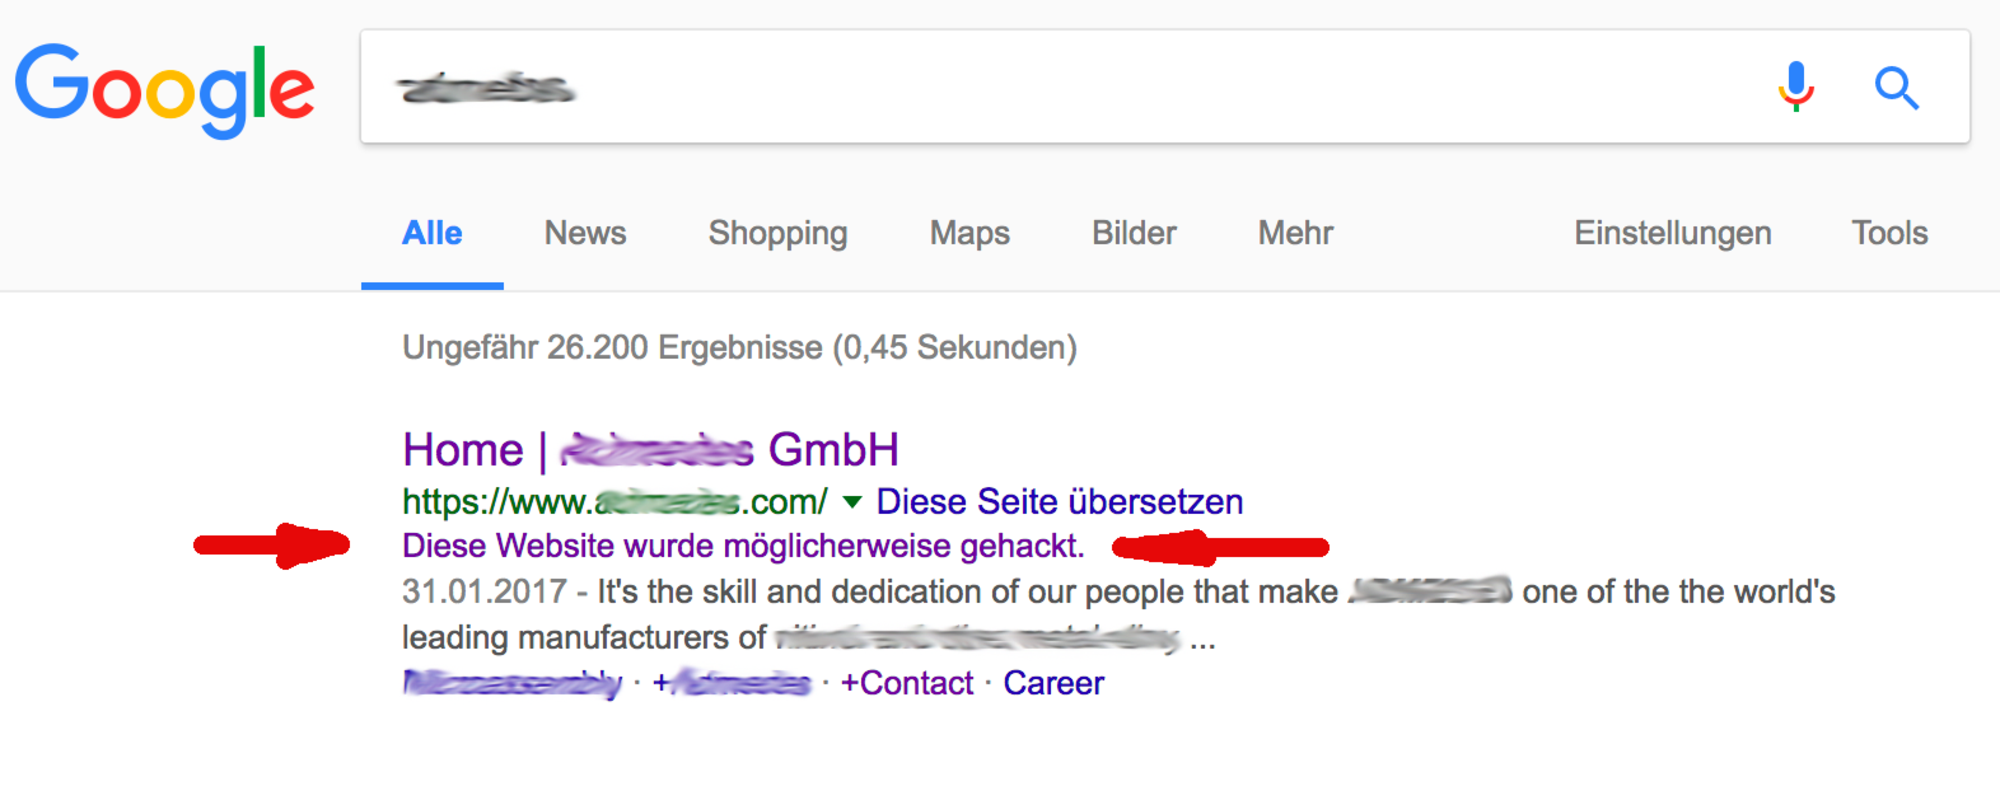Open the hacked website warning link

(x=743, y=546)
